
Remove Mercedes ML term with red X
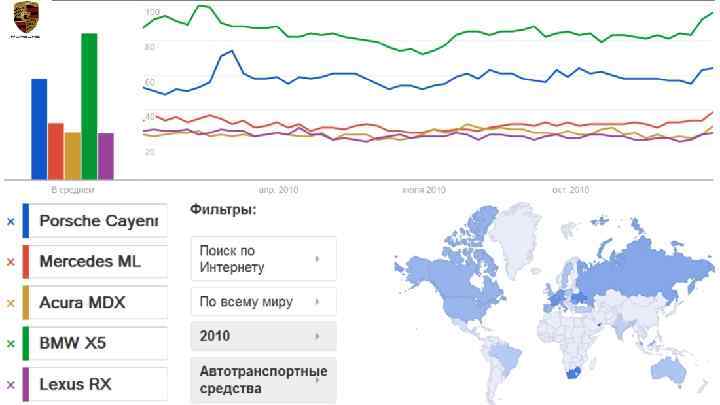tap(11, 262)
